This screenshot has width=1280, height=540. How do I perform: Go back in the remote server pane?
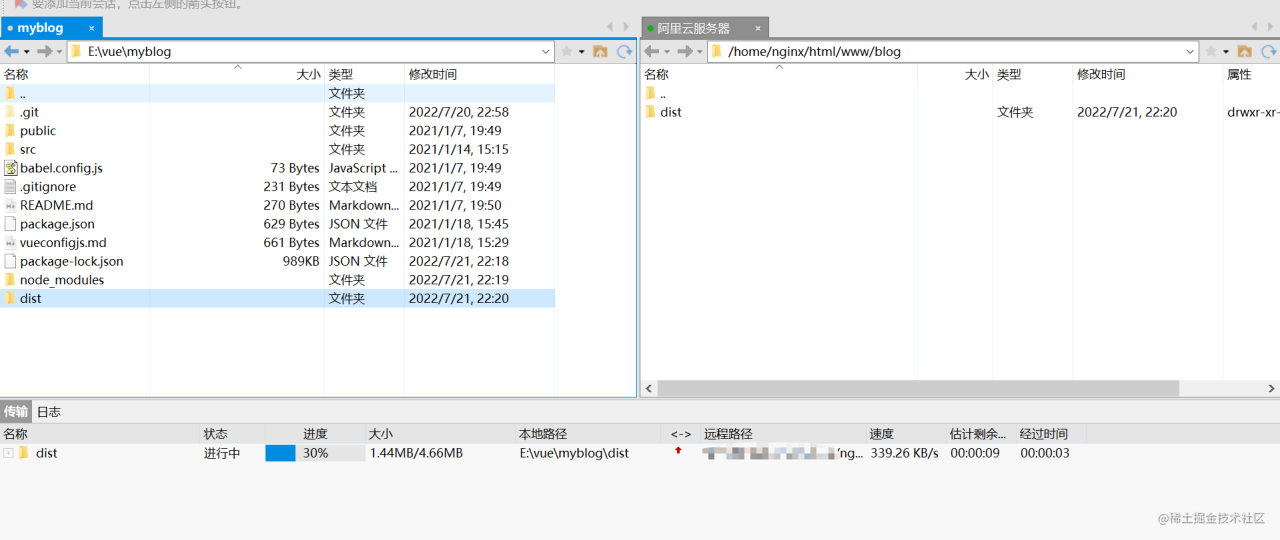[x=652, y=51]
